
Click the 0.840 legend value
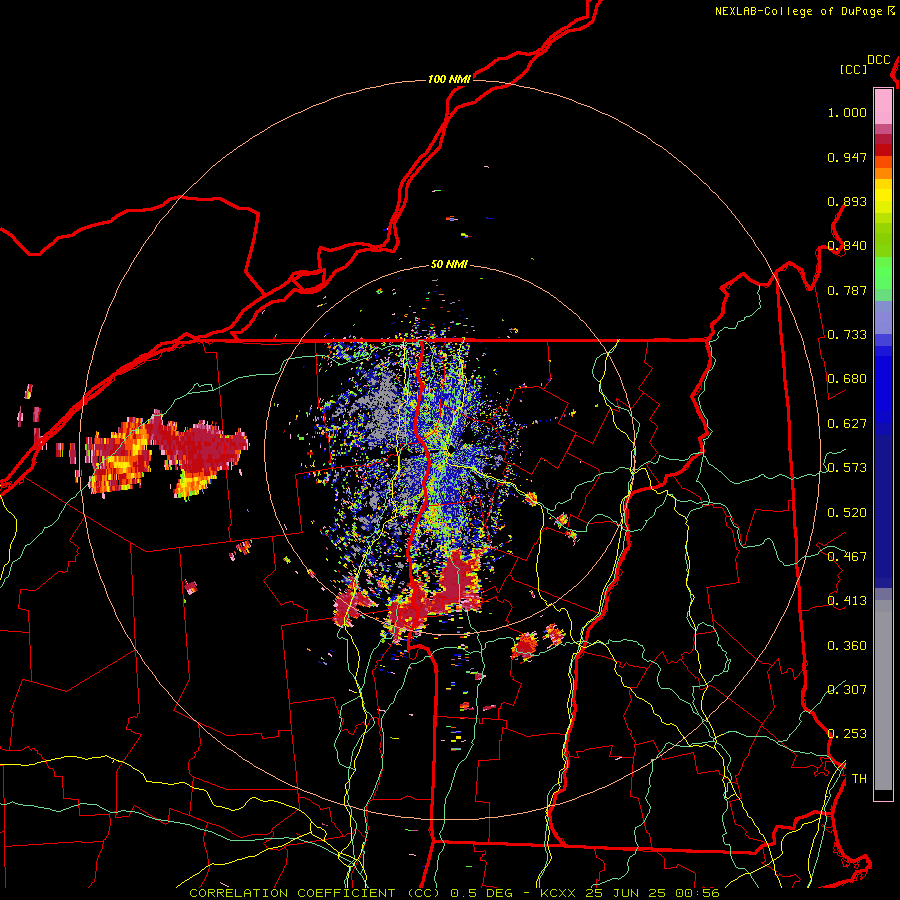(847, 246)
